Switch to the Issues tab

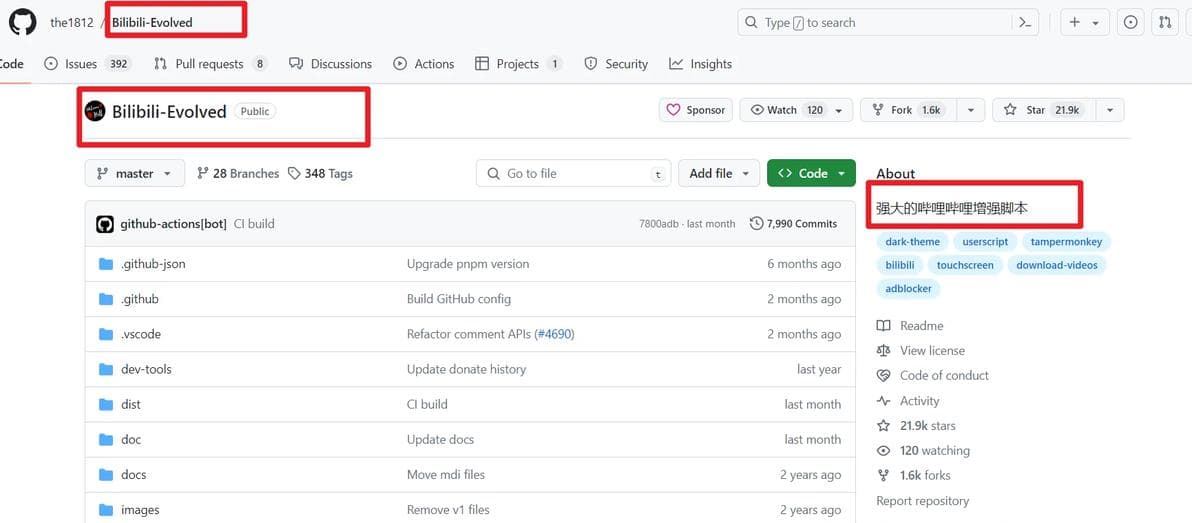coord(87,64)
